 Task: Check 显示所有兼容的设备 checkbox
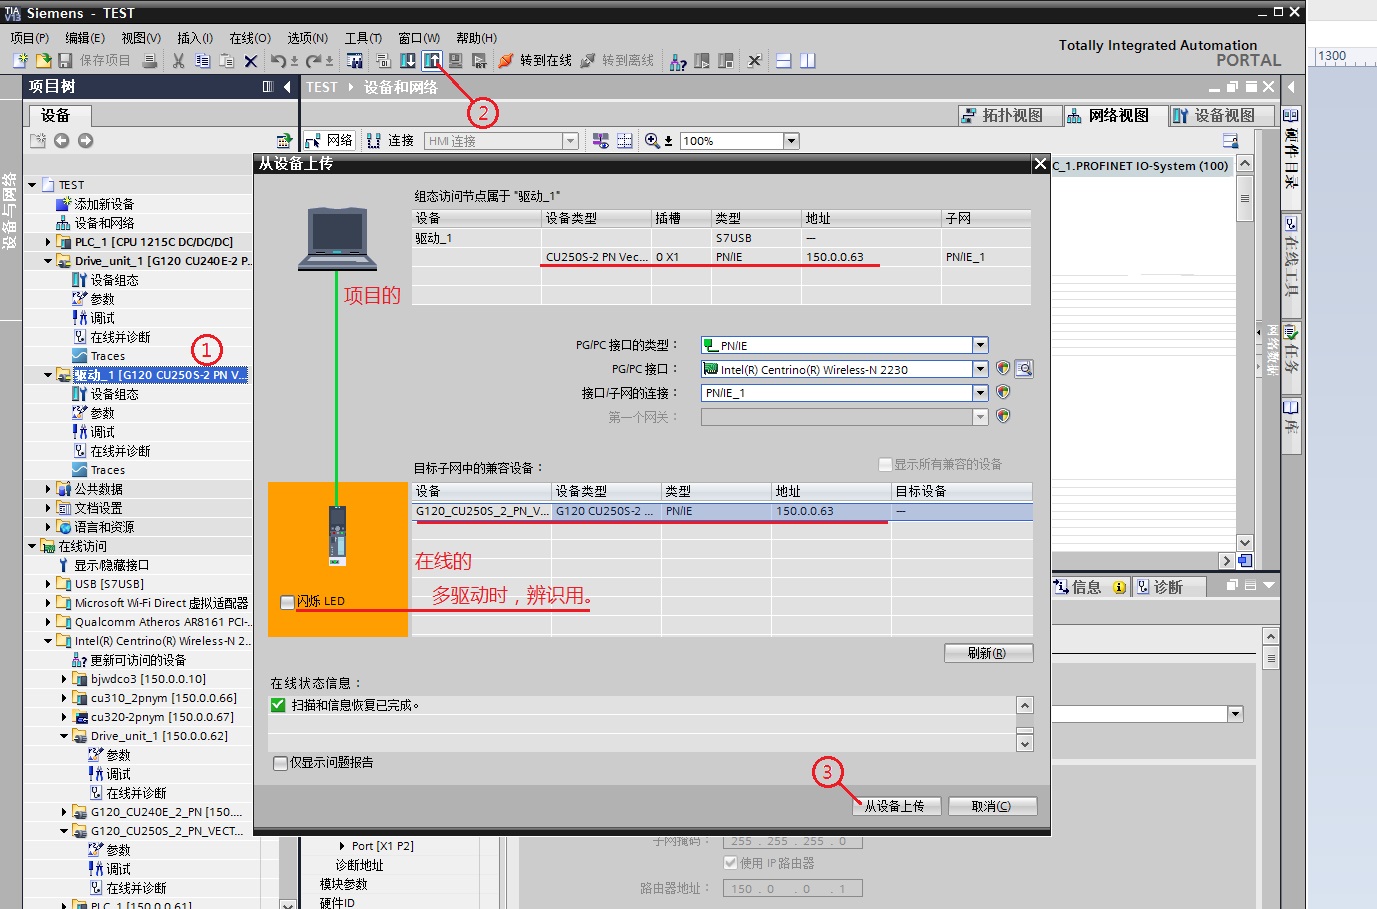pos(885,464)
